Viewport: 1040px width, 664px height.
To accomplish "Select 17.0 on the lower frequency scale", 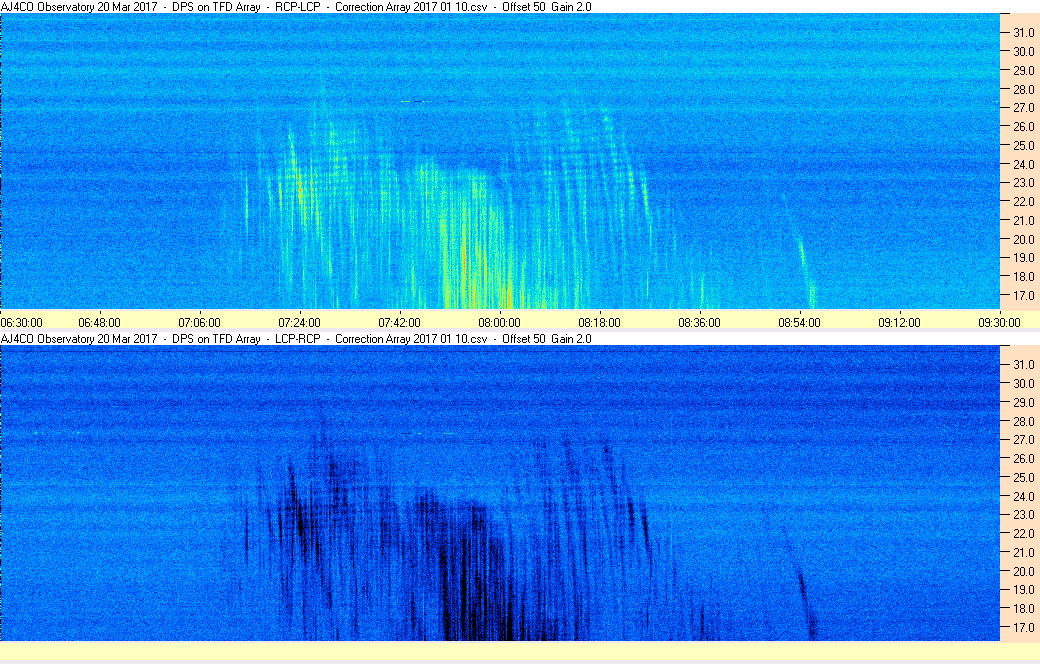I will tap(1023, 627).
